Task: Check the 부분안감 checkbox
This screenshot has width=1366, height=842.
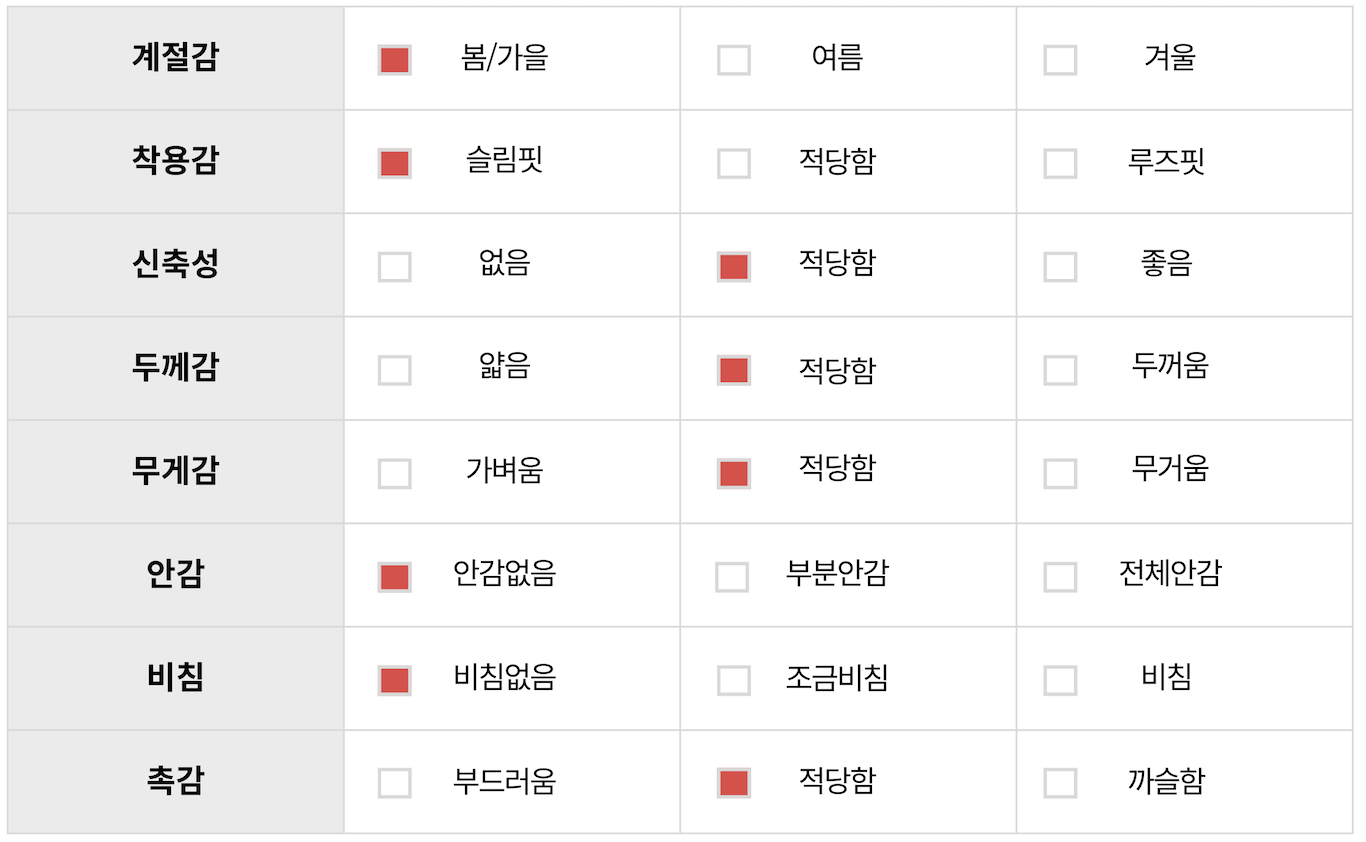Action: tap(732, 577)
